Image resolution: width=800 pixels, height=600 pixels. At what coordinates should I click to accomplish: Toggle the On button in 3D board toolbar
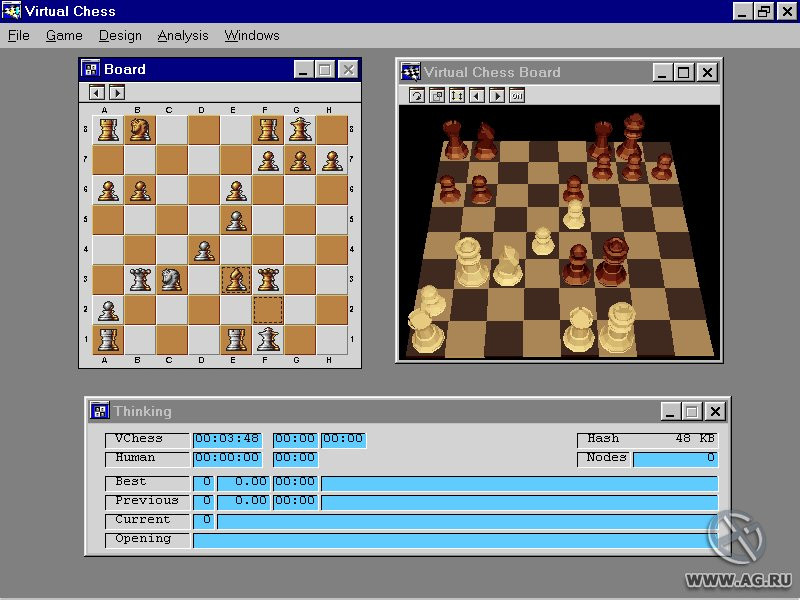pos(517,95)
